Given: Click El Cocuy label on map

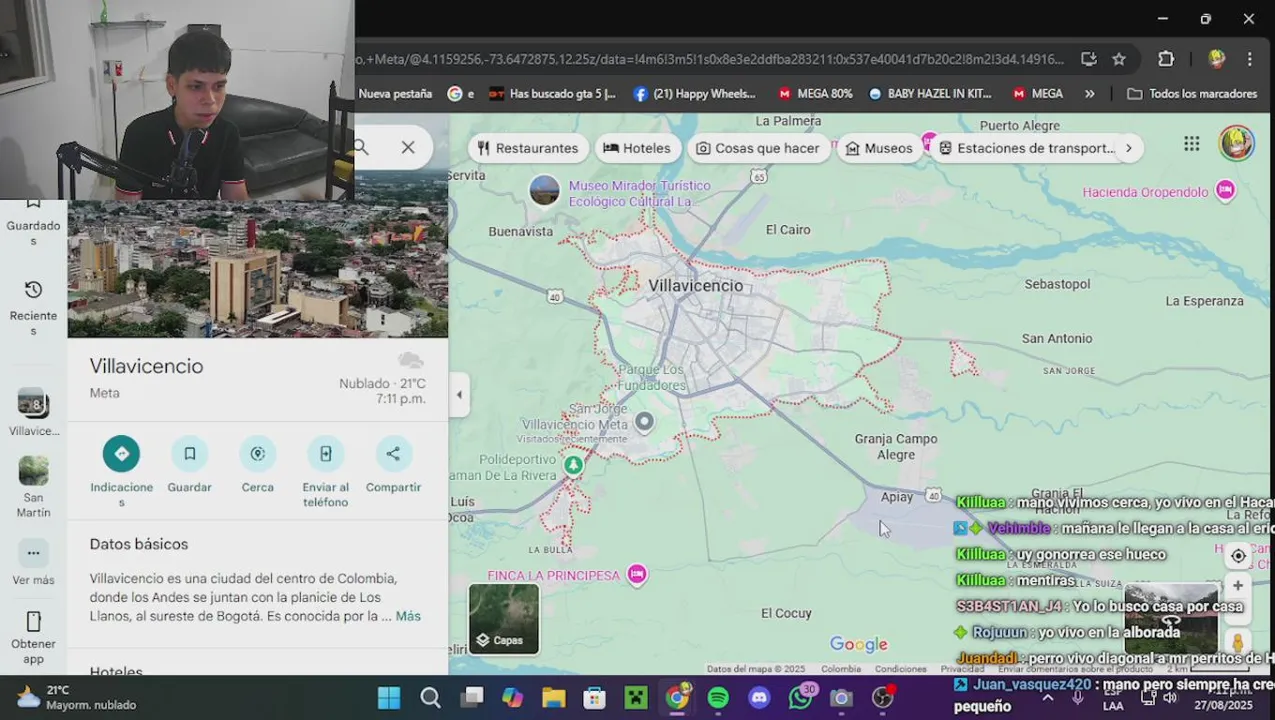Looking at the screenshot, I should 786,613.
